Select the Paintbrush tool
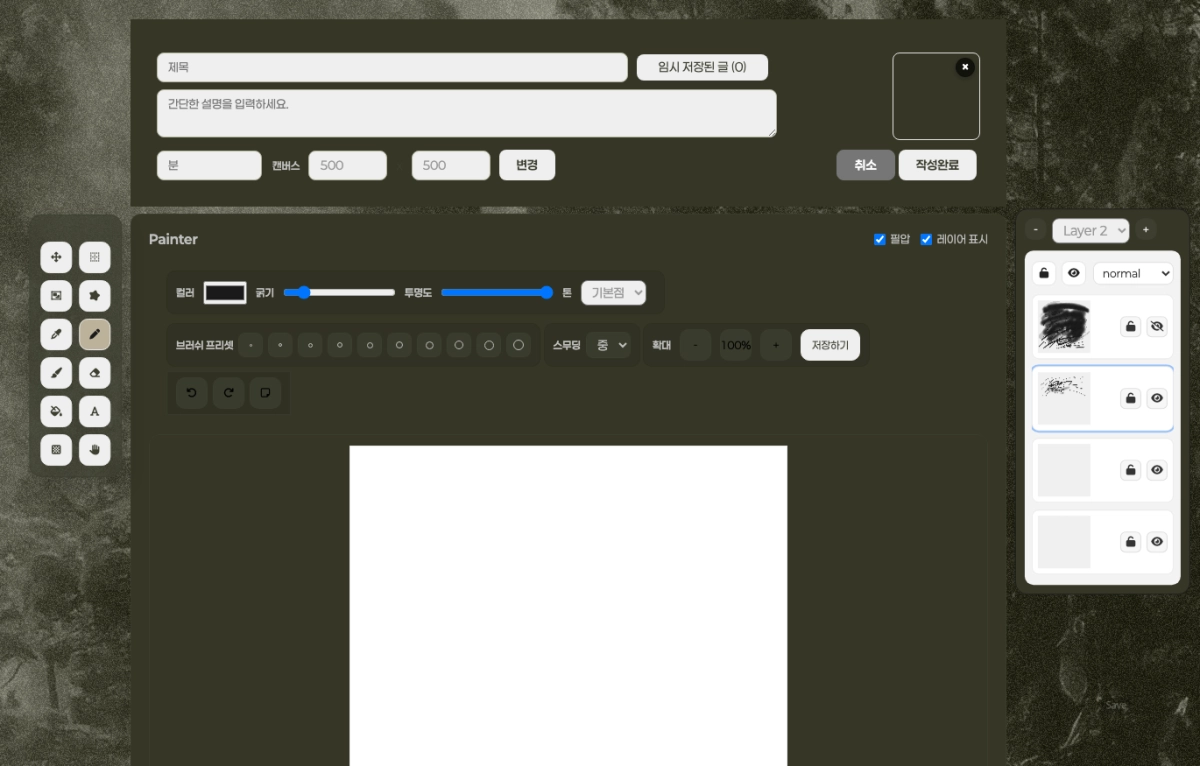The width and height of the screenshot is (1200, 766). tap(56, 373)
